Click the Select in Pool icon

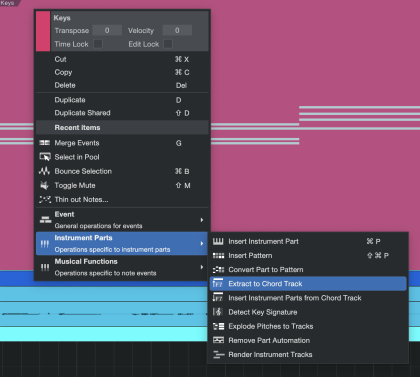click(45, 157)
